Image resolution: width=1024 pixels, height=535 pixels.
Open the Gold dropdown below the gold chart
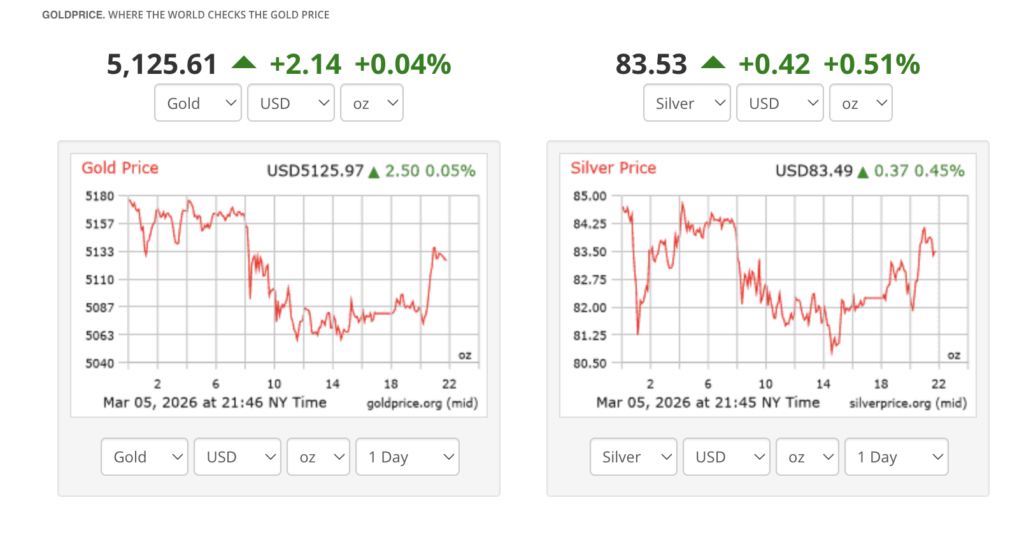[x=144, y=457]
